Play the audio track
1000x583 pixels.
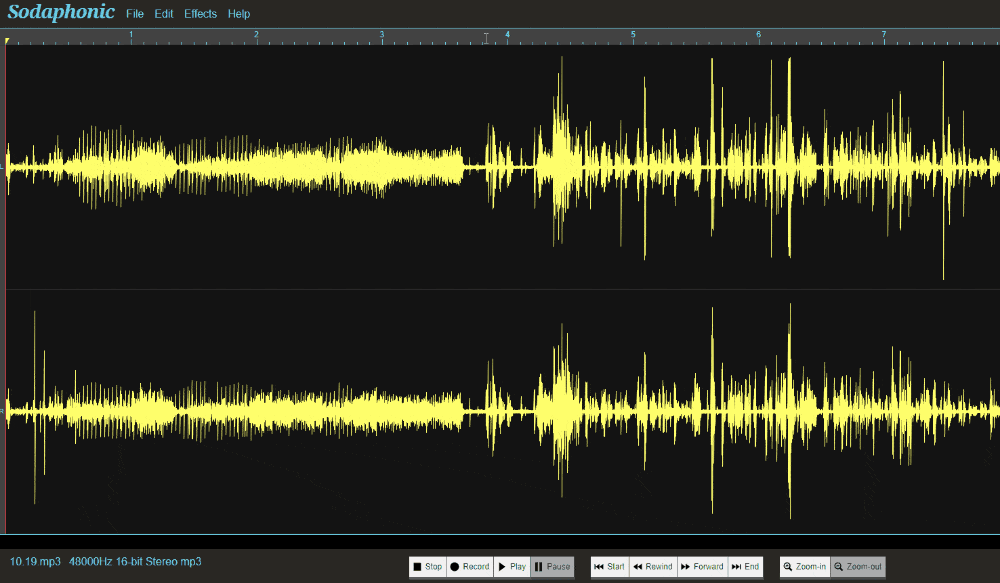[511, 567]
